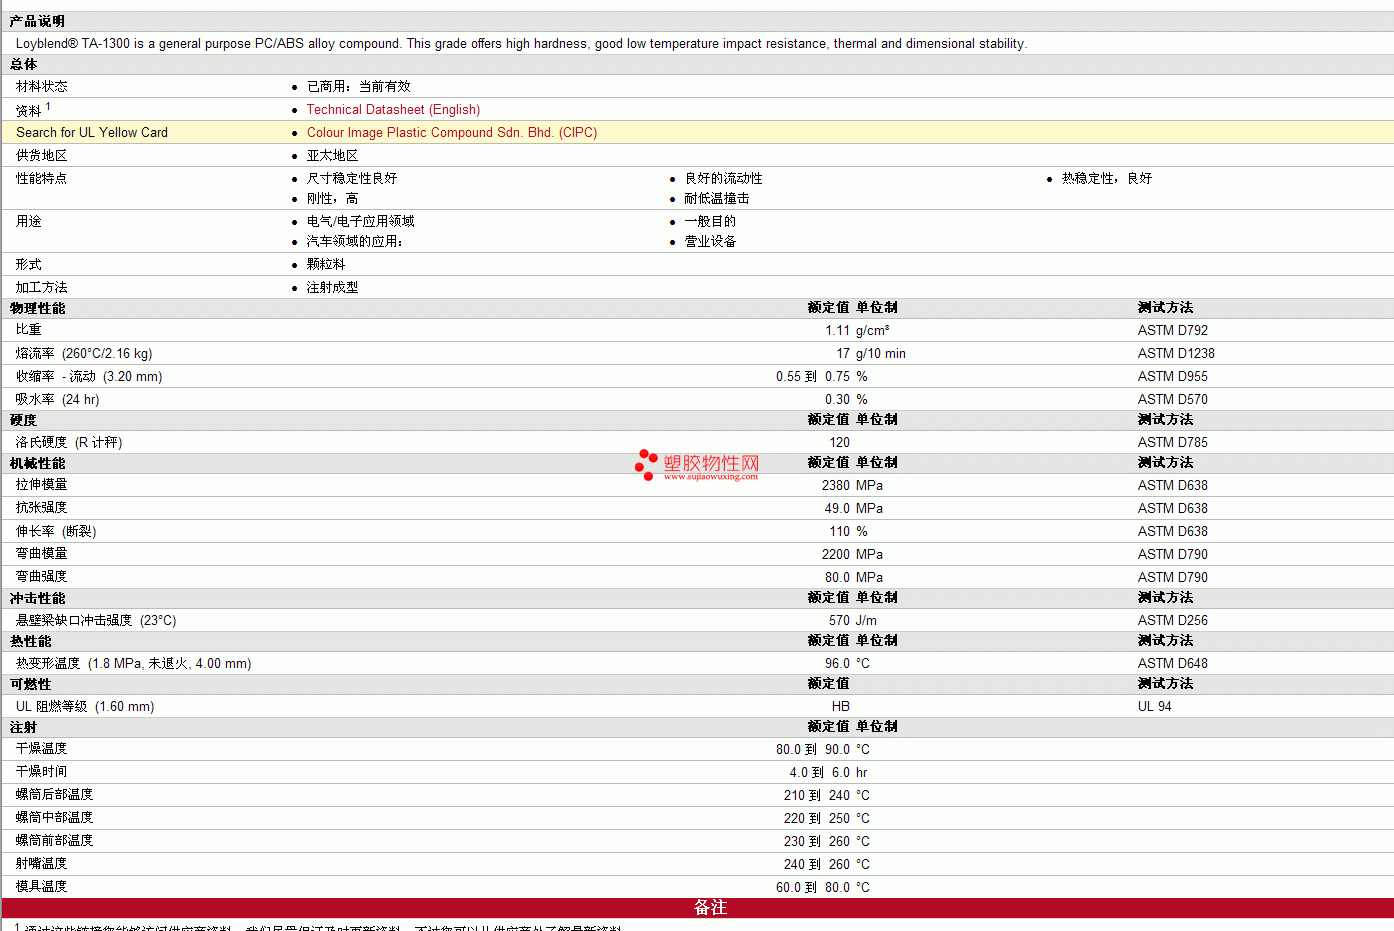This screenshot has height=931, width=1394.
Task: Click the '用途' row label
Action: coord(29,222)
